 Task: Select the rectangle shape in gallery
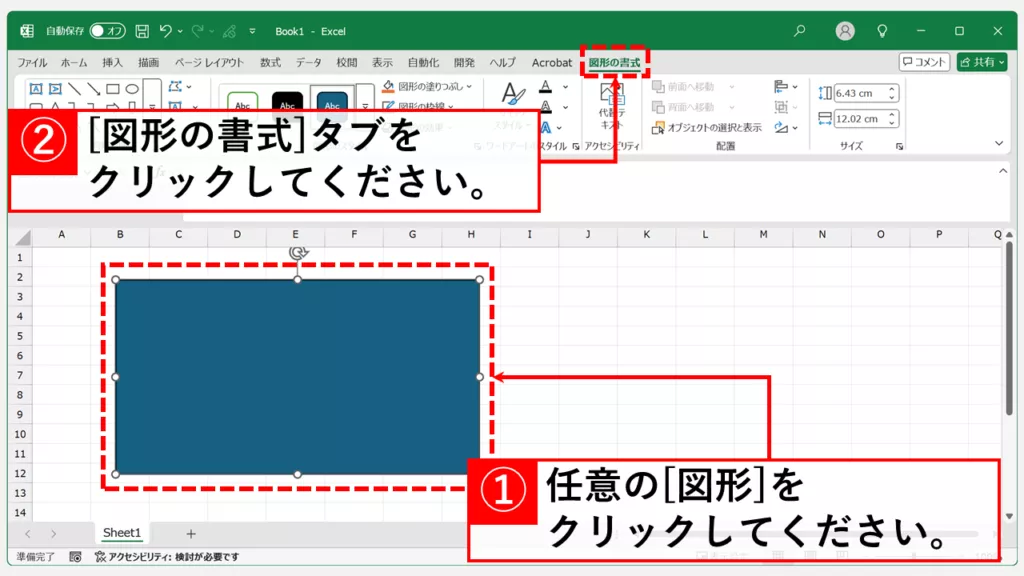click(x=113, y=89)
